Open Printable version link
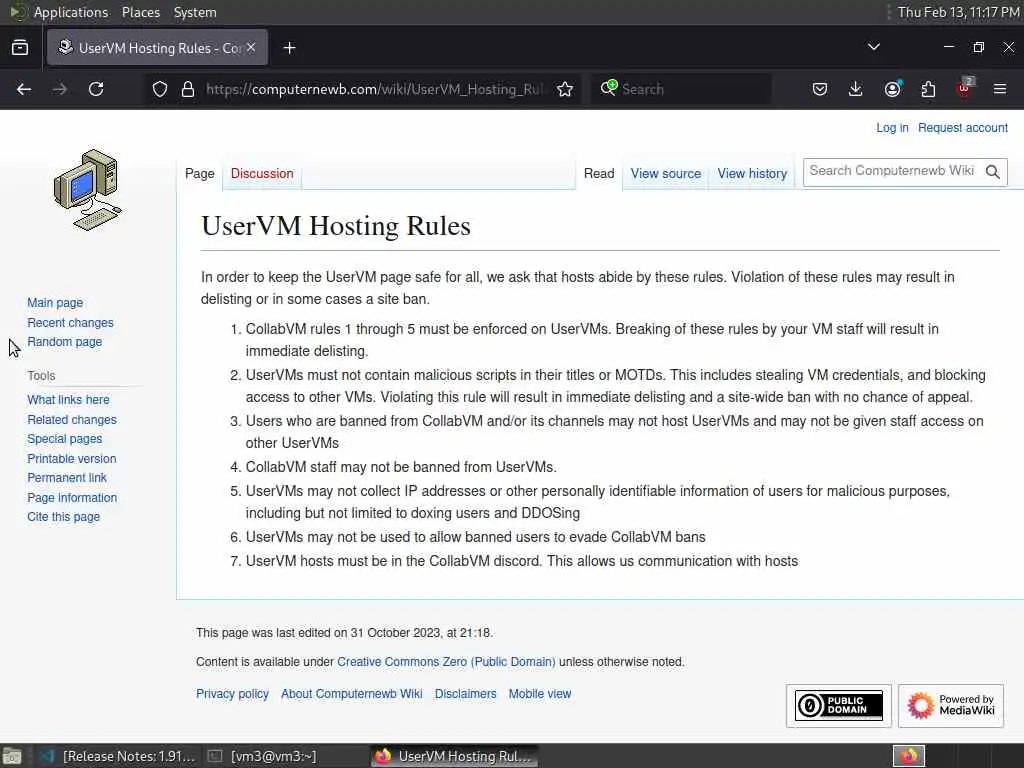Screen dimensions: 1024x768 click(x=72, y=459)
